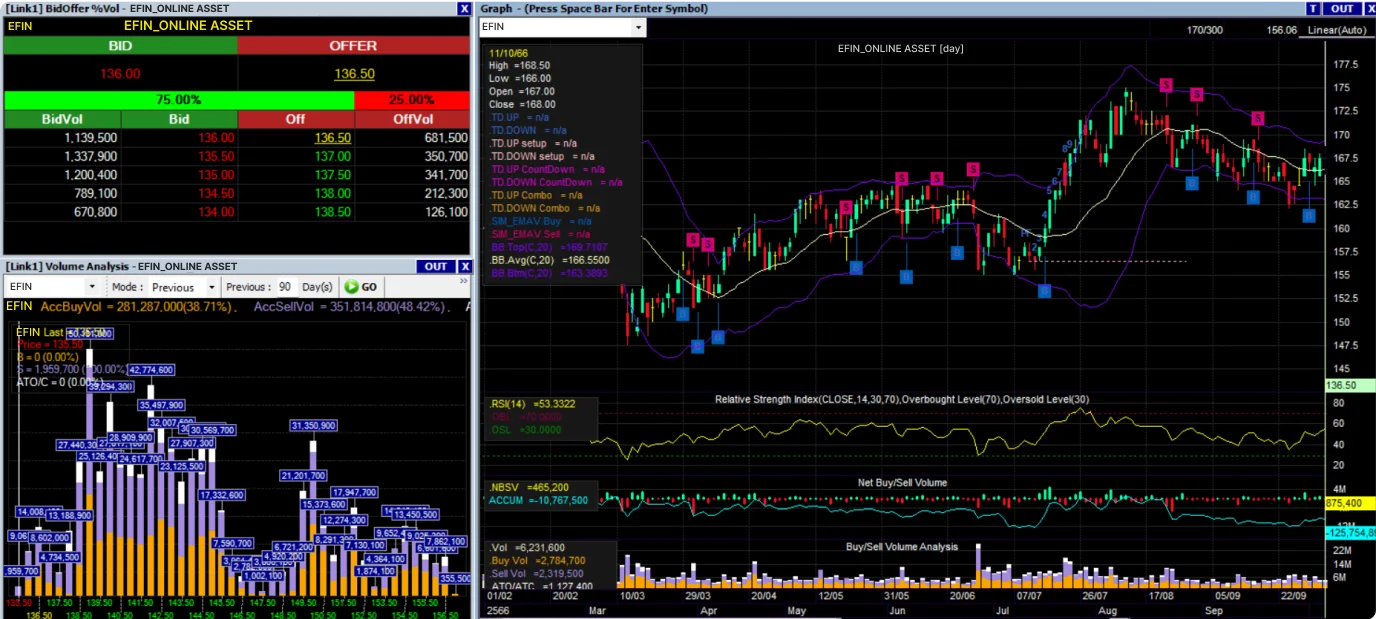Click the Relative Strength Index pane title
1376x619 pixels.
click(902, 400)
